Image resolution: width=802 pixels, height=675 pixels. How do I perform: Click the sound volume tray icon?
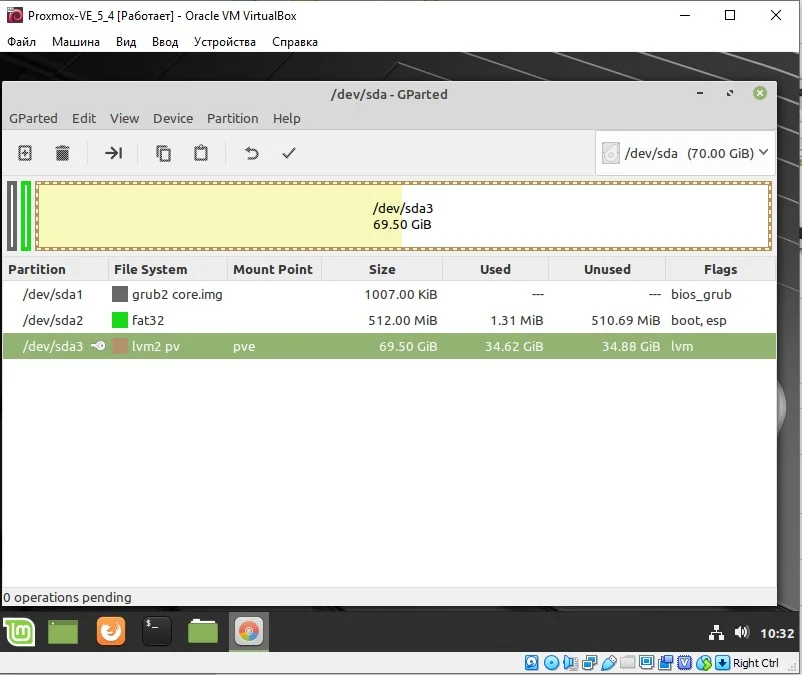[x=742, y=633]
